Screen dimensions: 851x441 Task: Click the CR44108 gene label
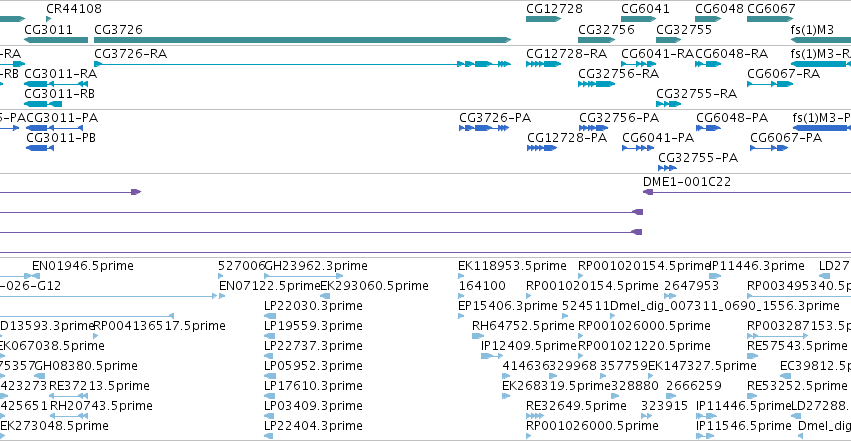coord(74,9)
